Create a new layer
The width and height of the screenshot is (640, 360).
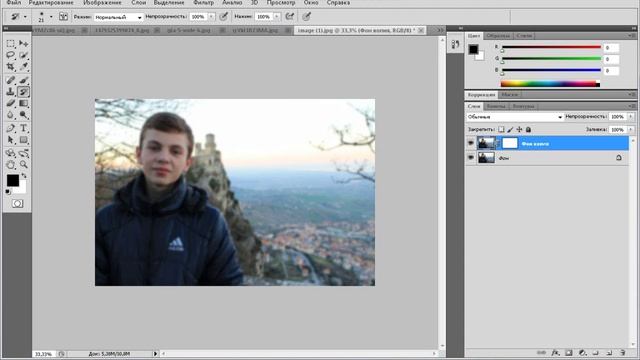[x=609, y=353]
